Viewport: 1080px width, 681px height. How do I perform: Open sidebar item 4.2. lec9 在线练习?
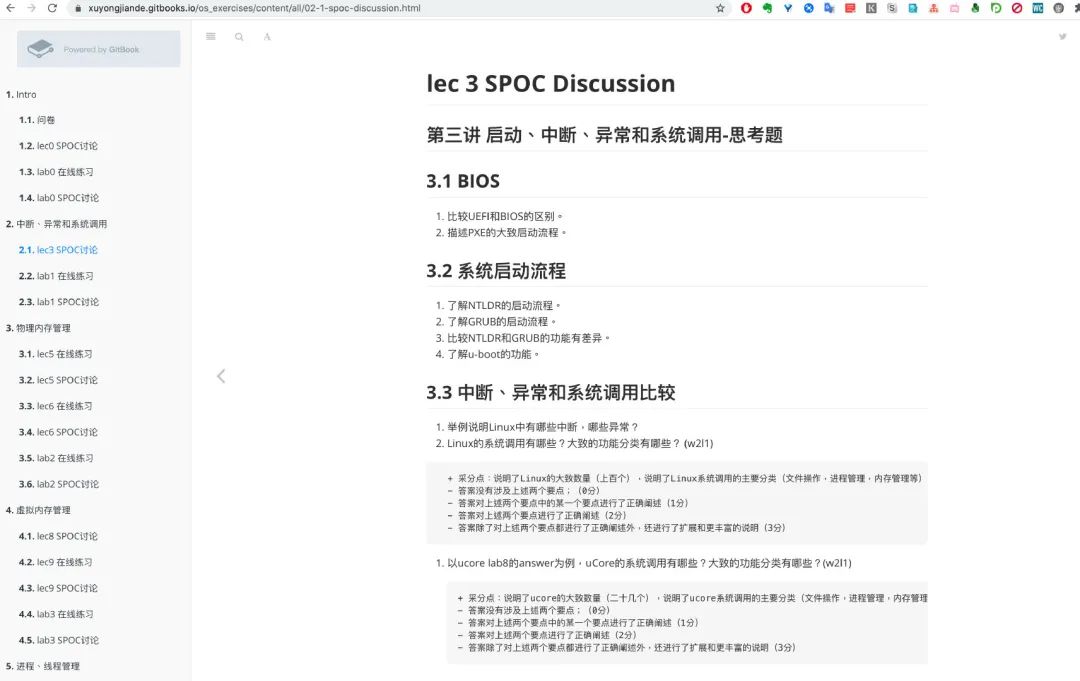pos(56,563)
